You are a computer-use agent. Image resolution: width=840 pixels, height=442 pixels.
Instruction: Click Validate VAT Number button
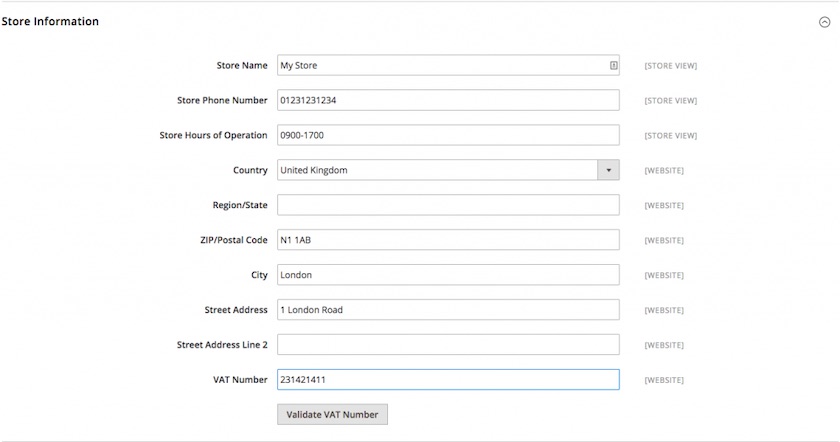(332, 414)
